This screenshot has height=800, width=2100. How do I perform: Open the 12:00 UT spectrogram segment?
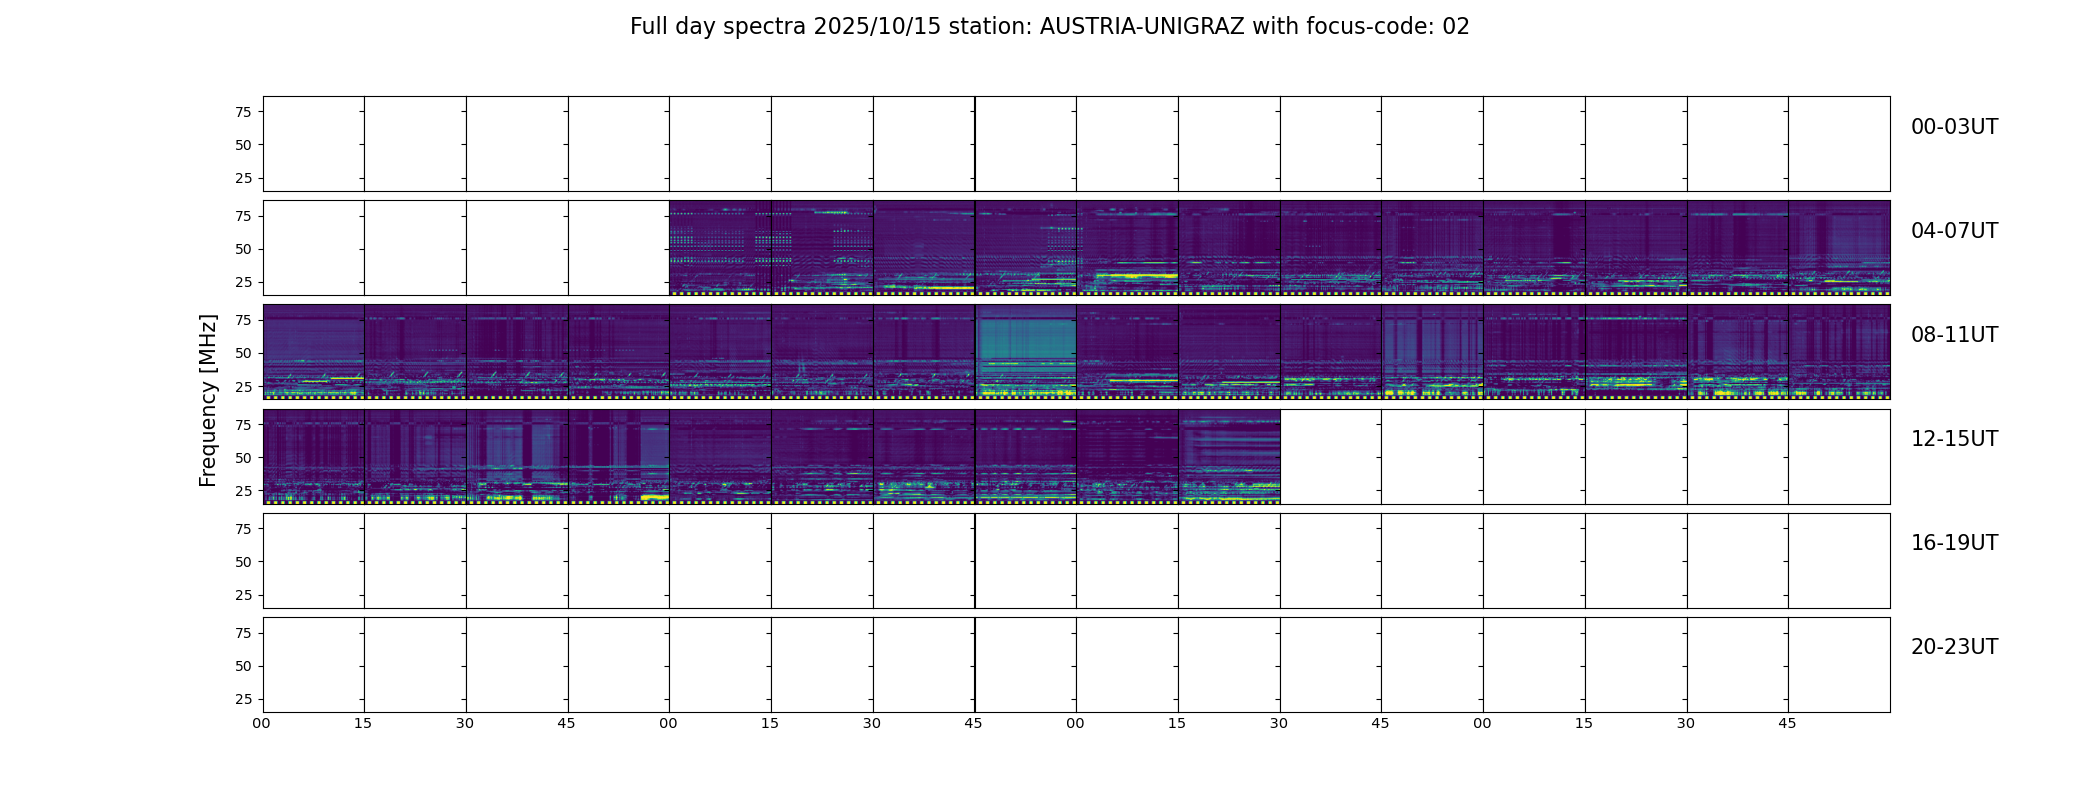pyautogui.click(x=314, y=456)
